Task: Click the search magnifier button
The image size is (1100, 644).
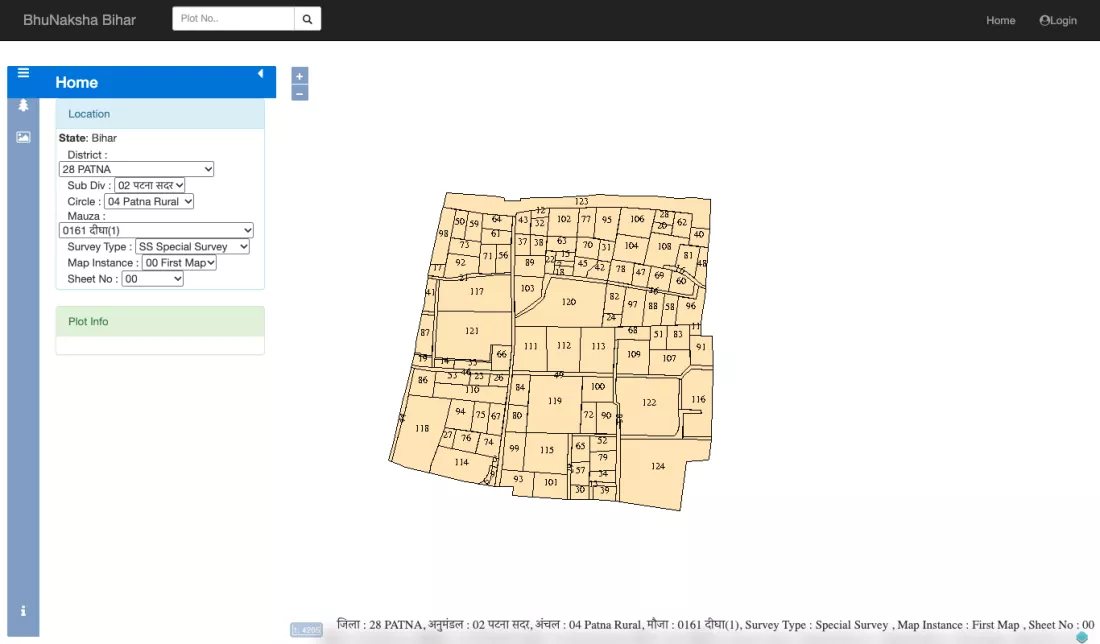Action: 307,19
